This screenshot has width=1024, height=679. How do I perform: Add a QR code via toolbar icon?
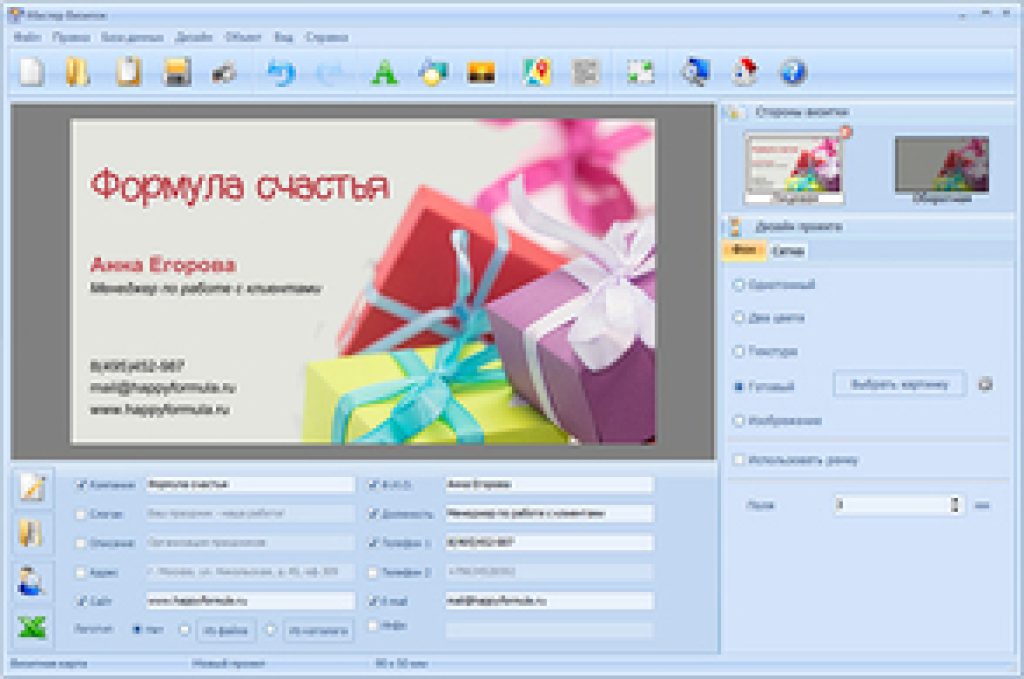point(585,73)
